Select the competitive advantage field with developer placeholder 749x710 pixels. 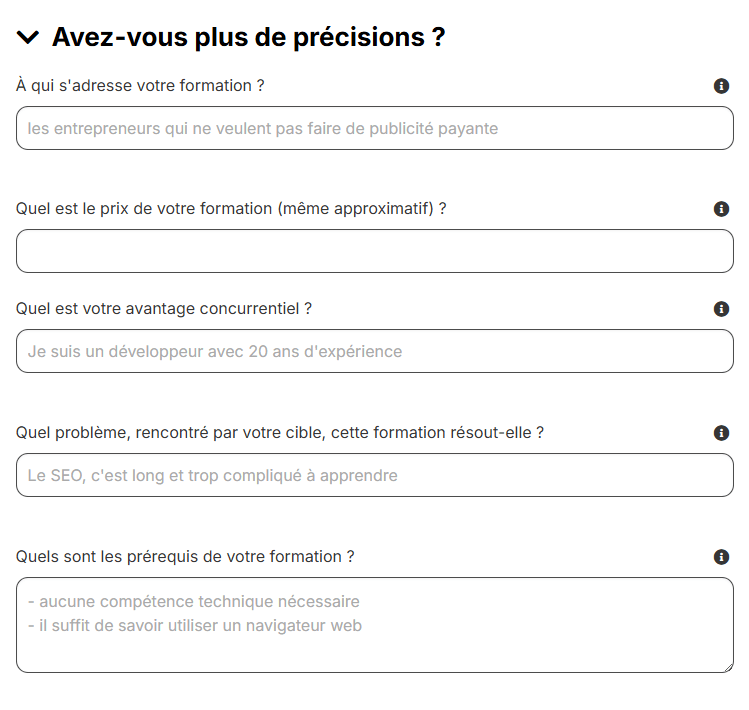coord(374,351)
